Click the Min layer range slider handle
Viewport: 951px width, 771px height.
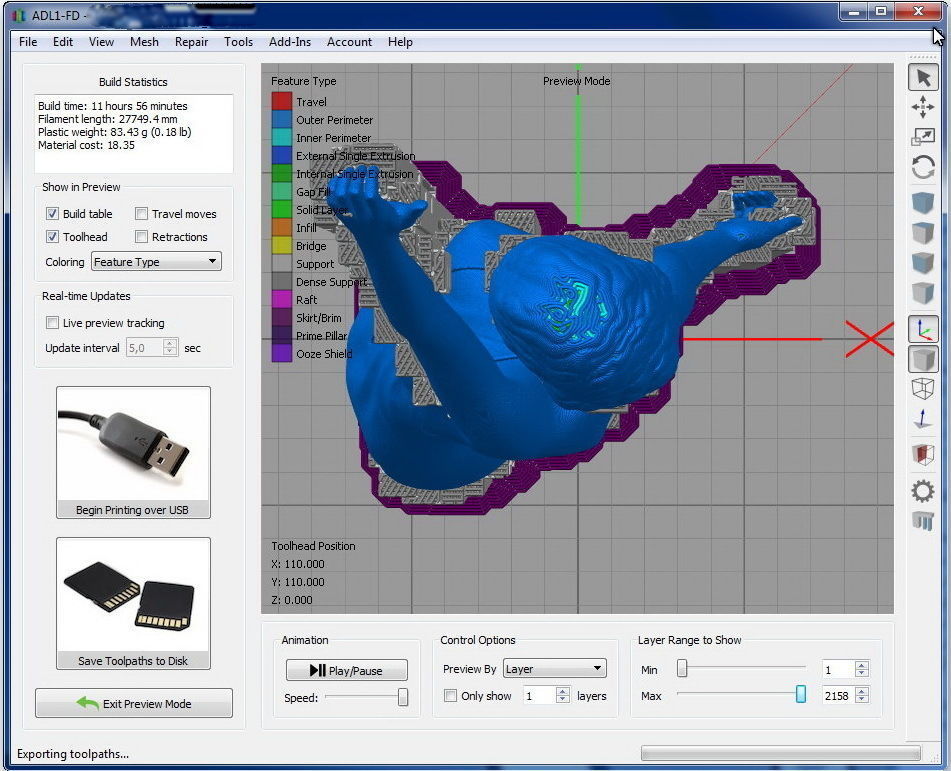pyautogui.click(x=682, y=668)
